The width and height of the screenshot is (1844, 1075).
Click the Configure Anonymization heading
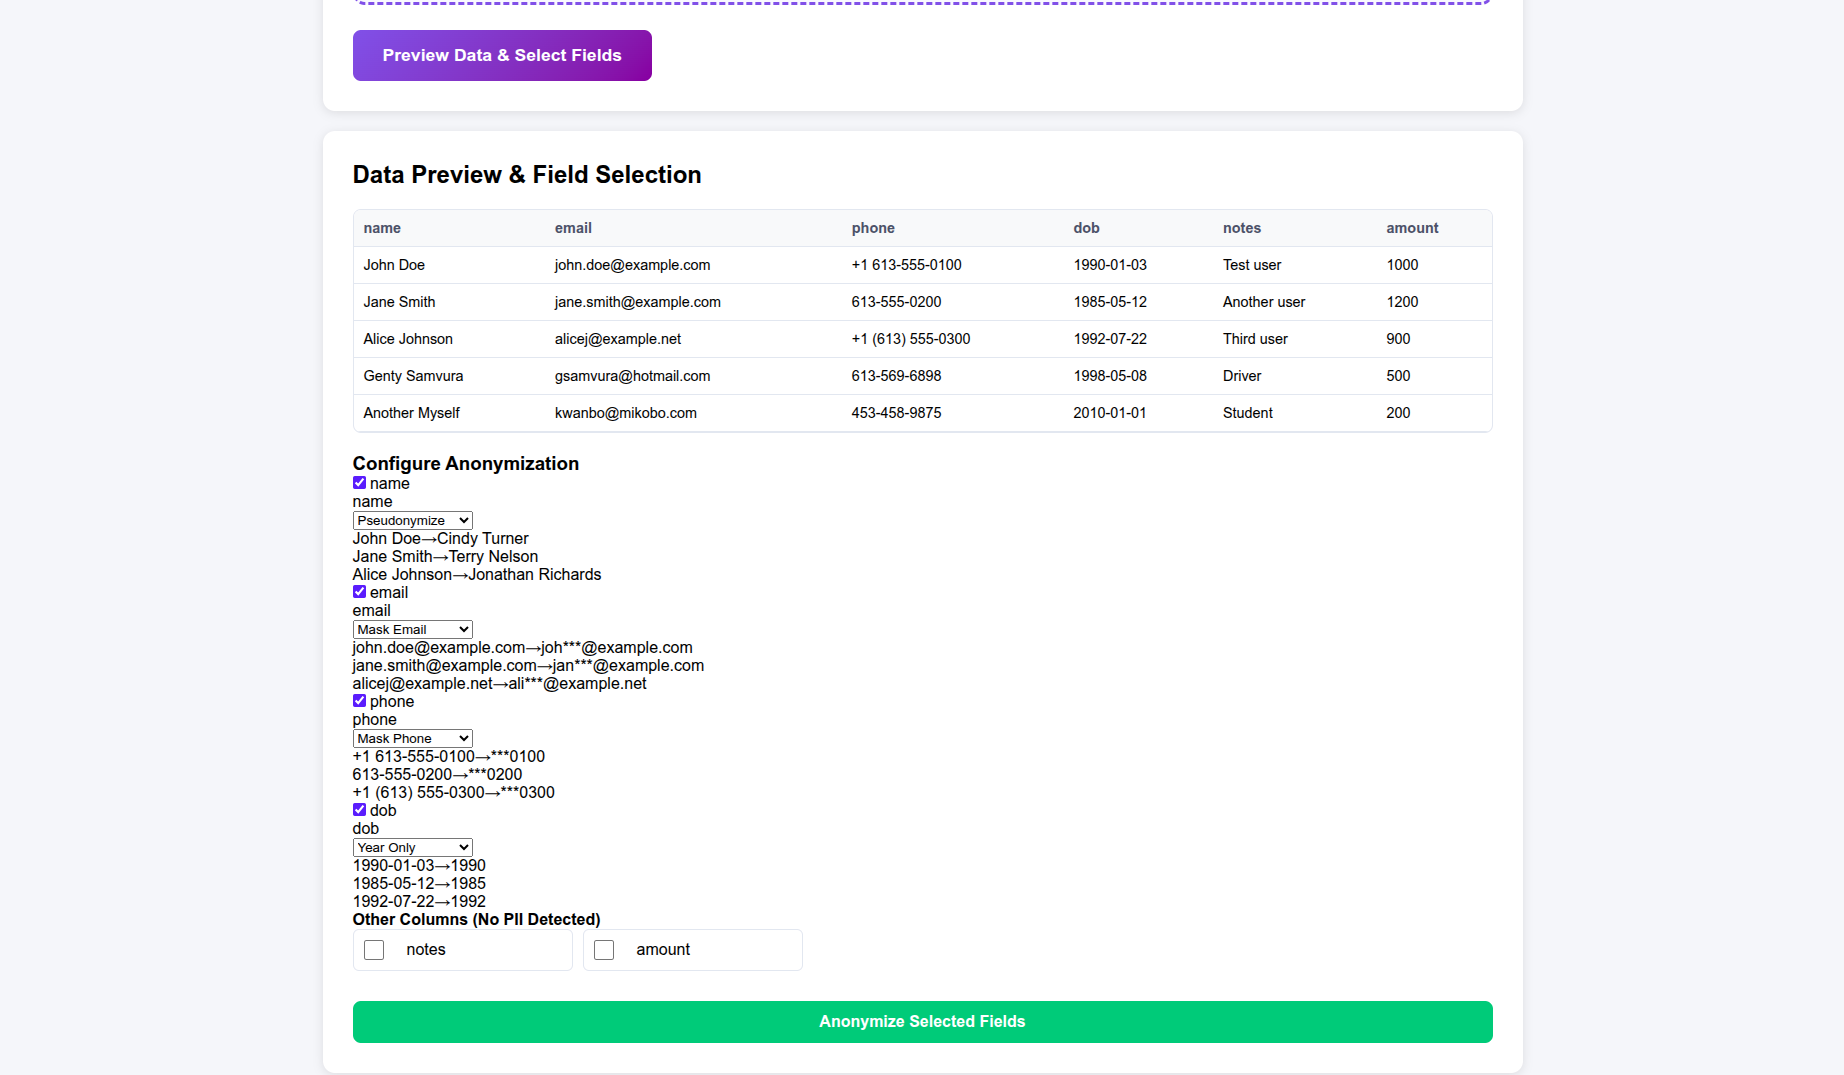click(x=465, y=463)
